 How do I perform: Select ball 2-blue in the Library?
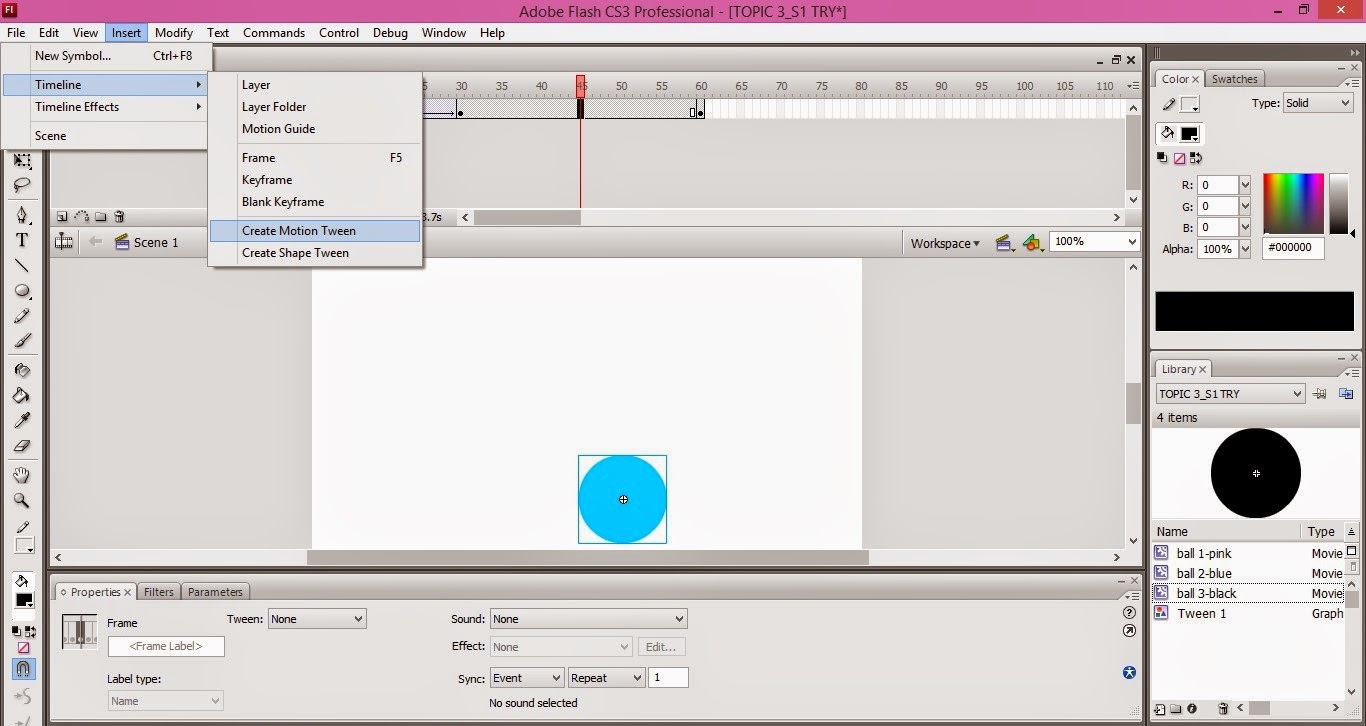[1204, 573]
